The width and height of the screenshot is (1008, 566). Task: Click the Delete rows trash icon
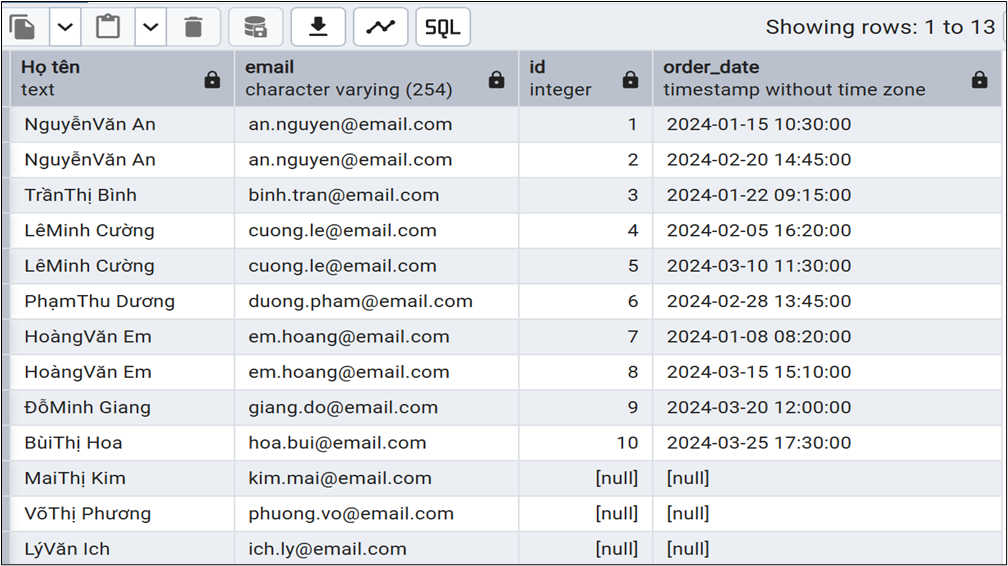point(193,27)
